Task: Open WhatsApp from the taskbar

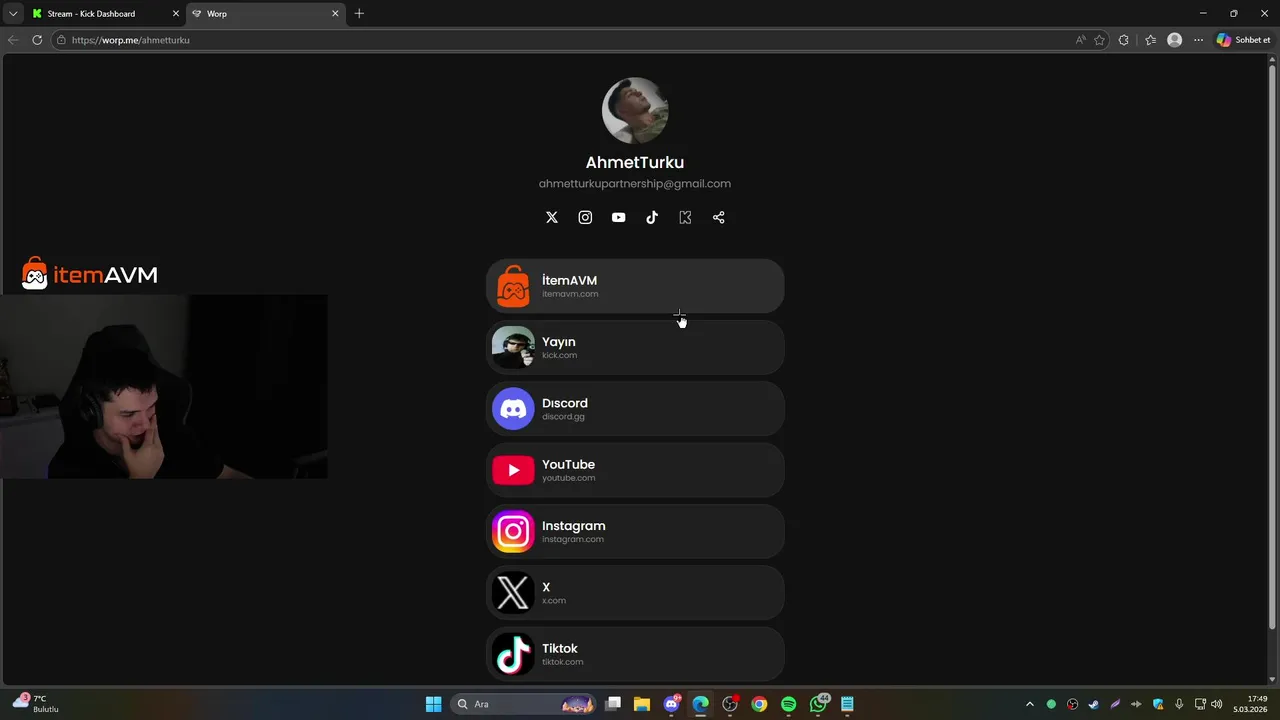Action: [818, 704]
